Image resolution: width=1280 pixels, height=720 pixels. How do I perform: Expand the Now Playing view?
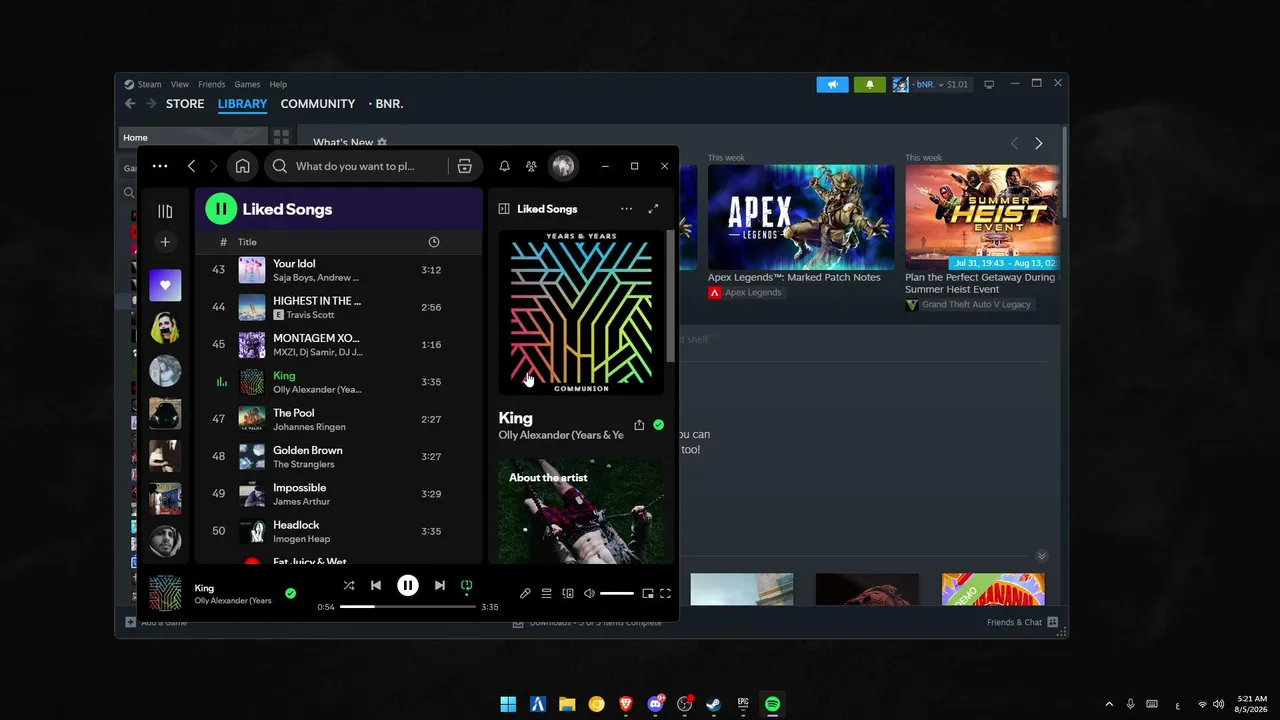653,209
